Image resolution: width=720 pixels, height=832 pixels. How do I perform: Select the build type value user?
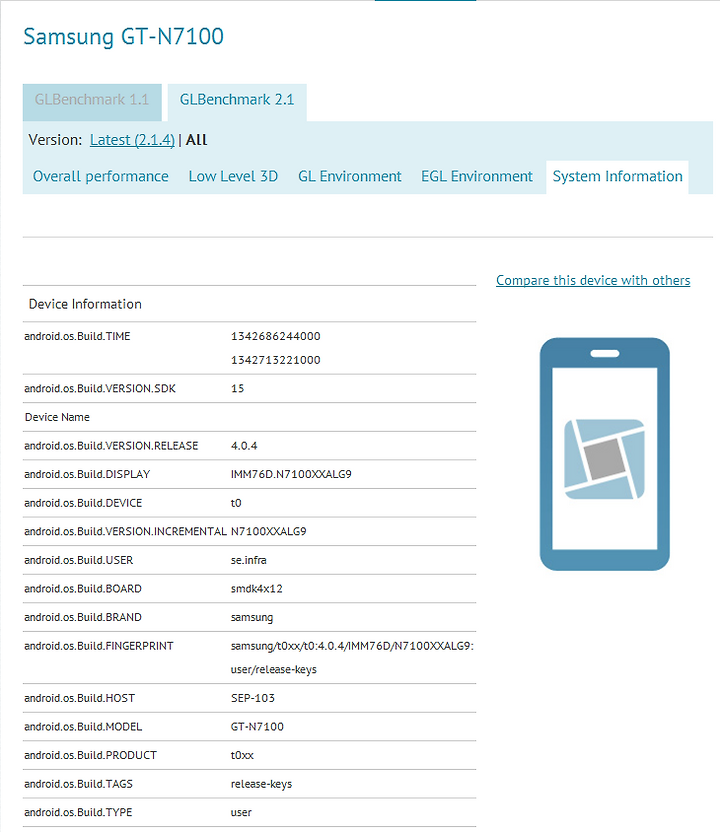[x=241, y=812]
